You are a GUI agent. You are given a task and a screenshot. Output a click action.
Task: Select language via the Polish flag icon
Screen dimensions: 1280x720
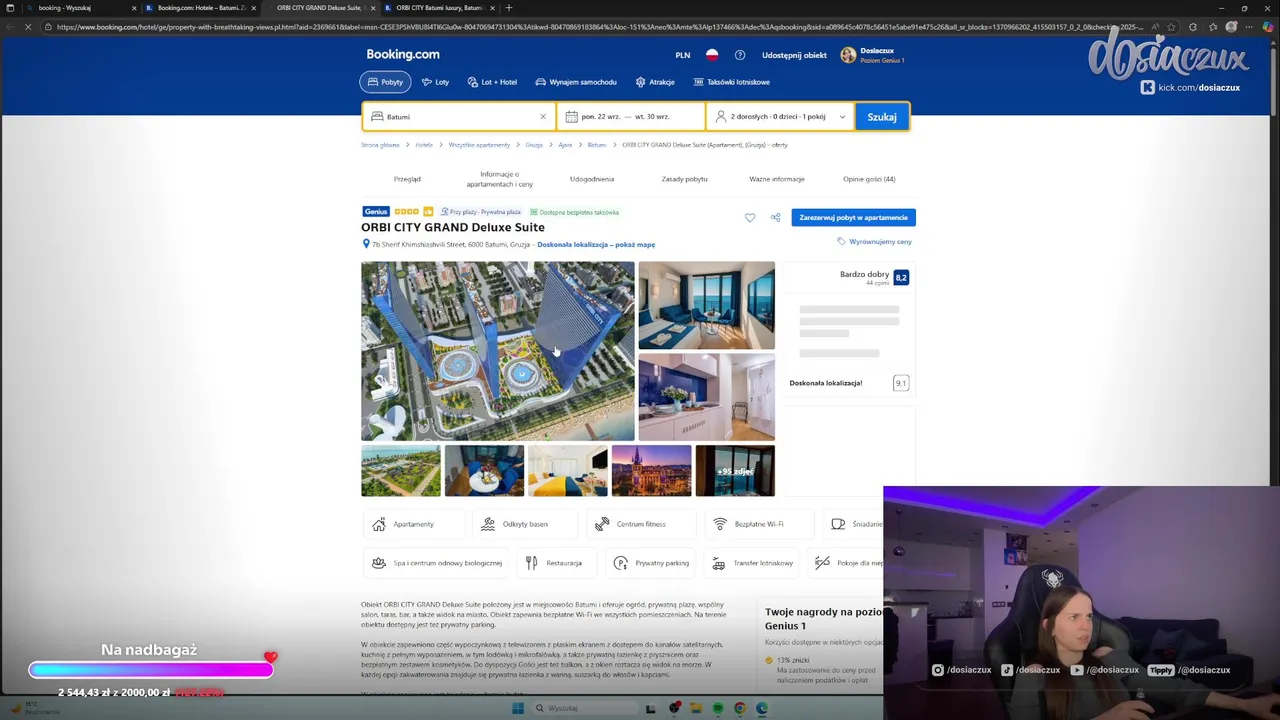(713, 55)
